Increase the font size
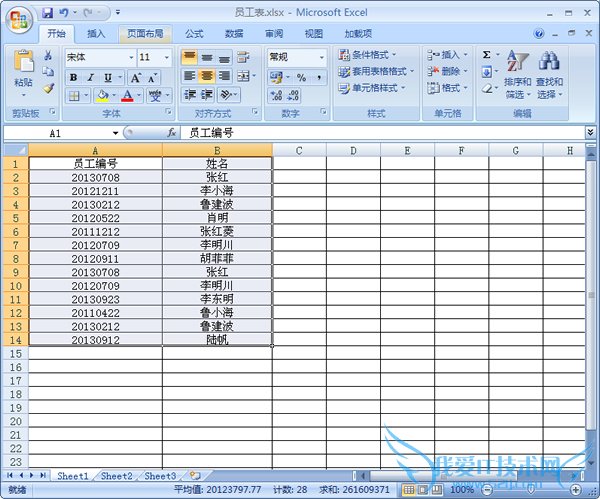Viewport: 600px width, 499px height. click(x=135, y=78)
